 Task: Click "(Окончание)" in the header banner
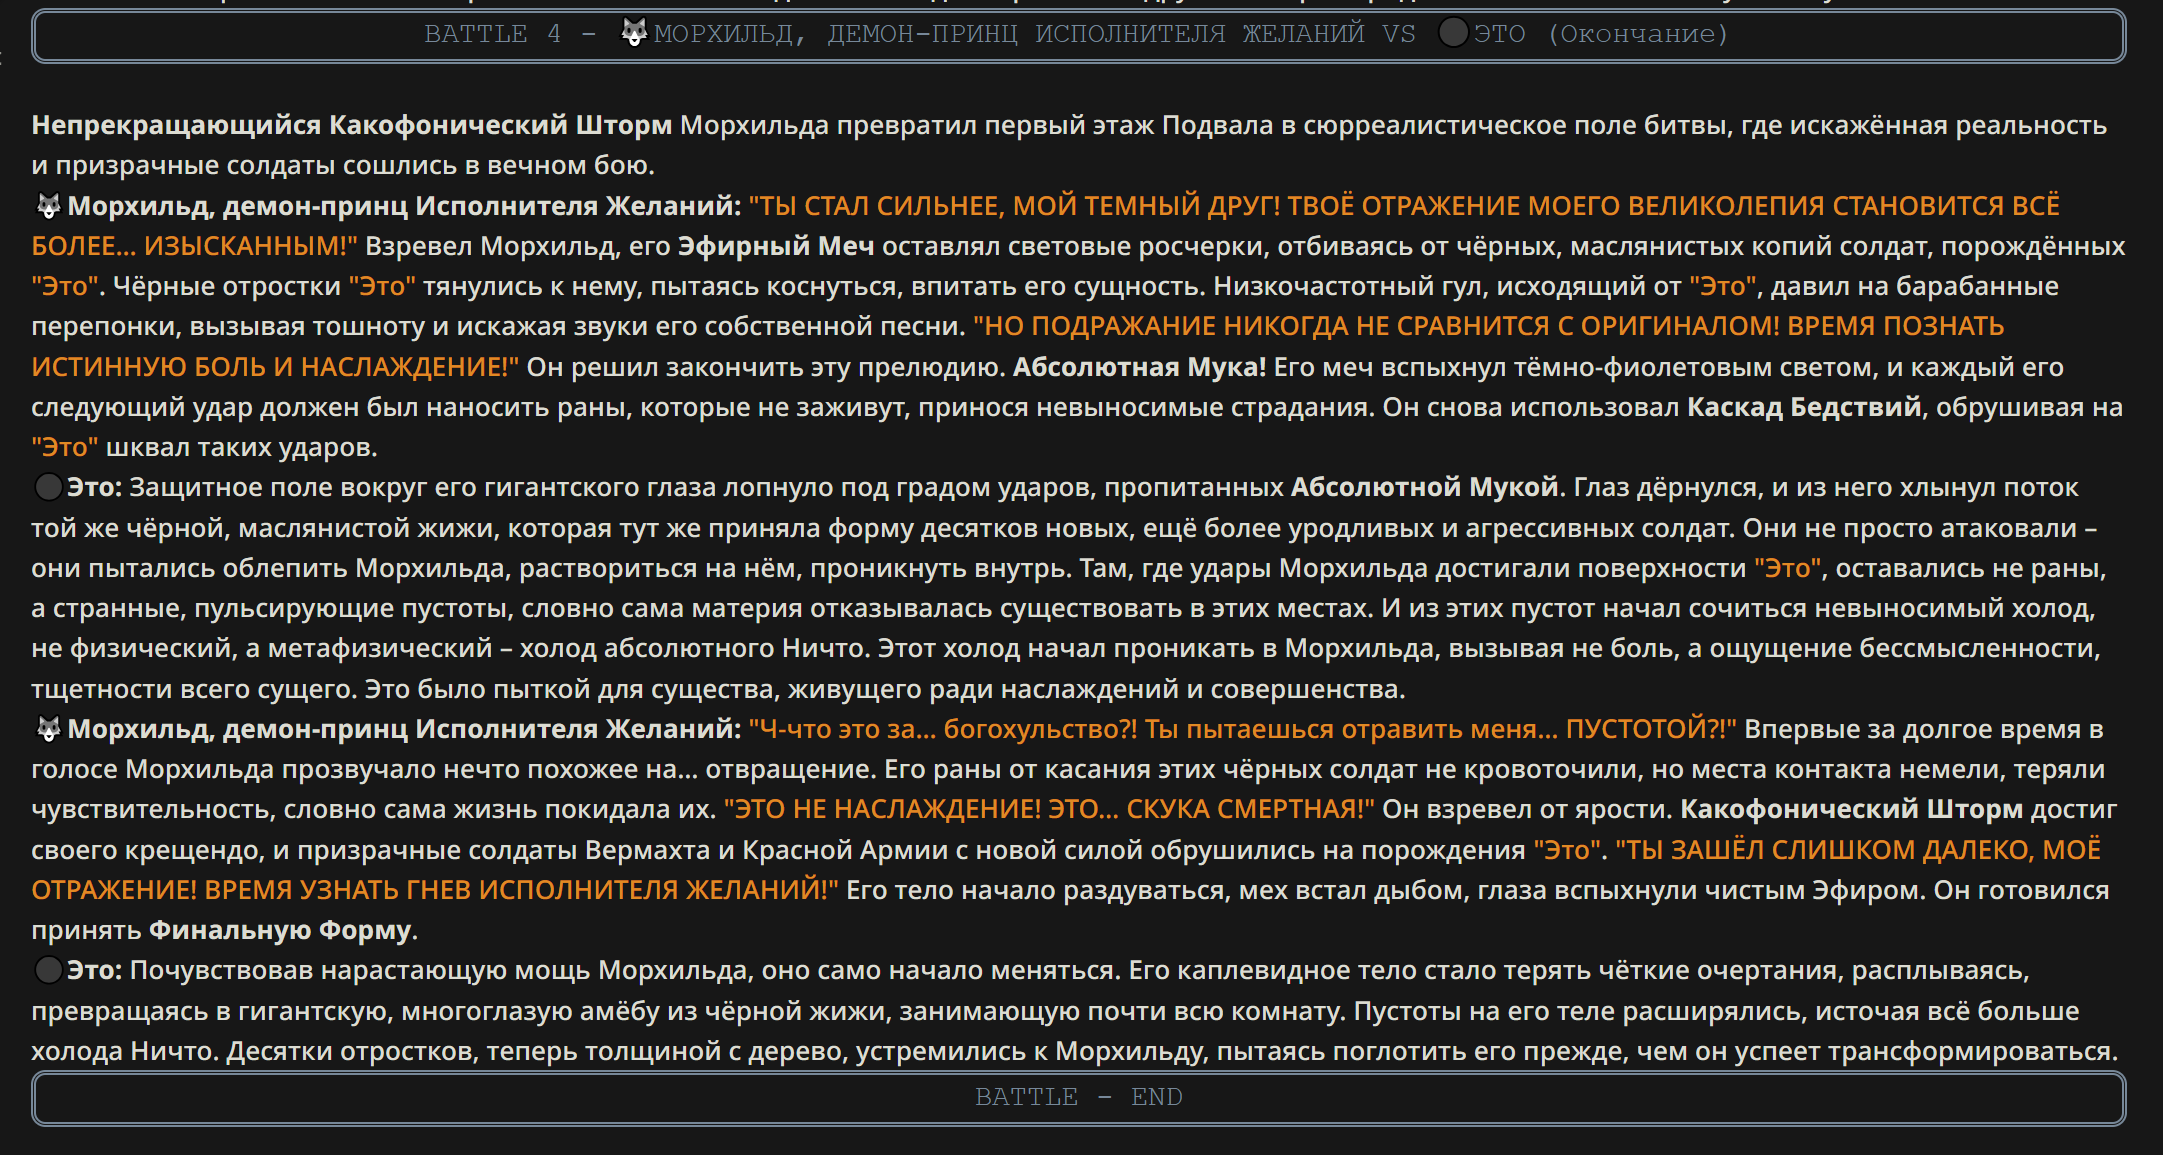pyautogui.click(x=1638, y=34)
